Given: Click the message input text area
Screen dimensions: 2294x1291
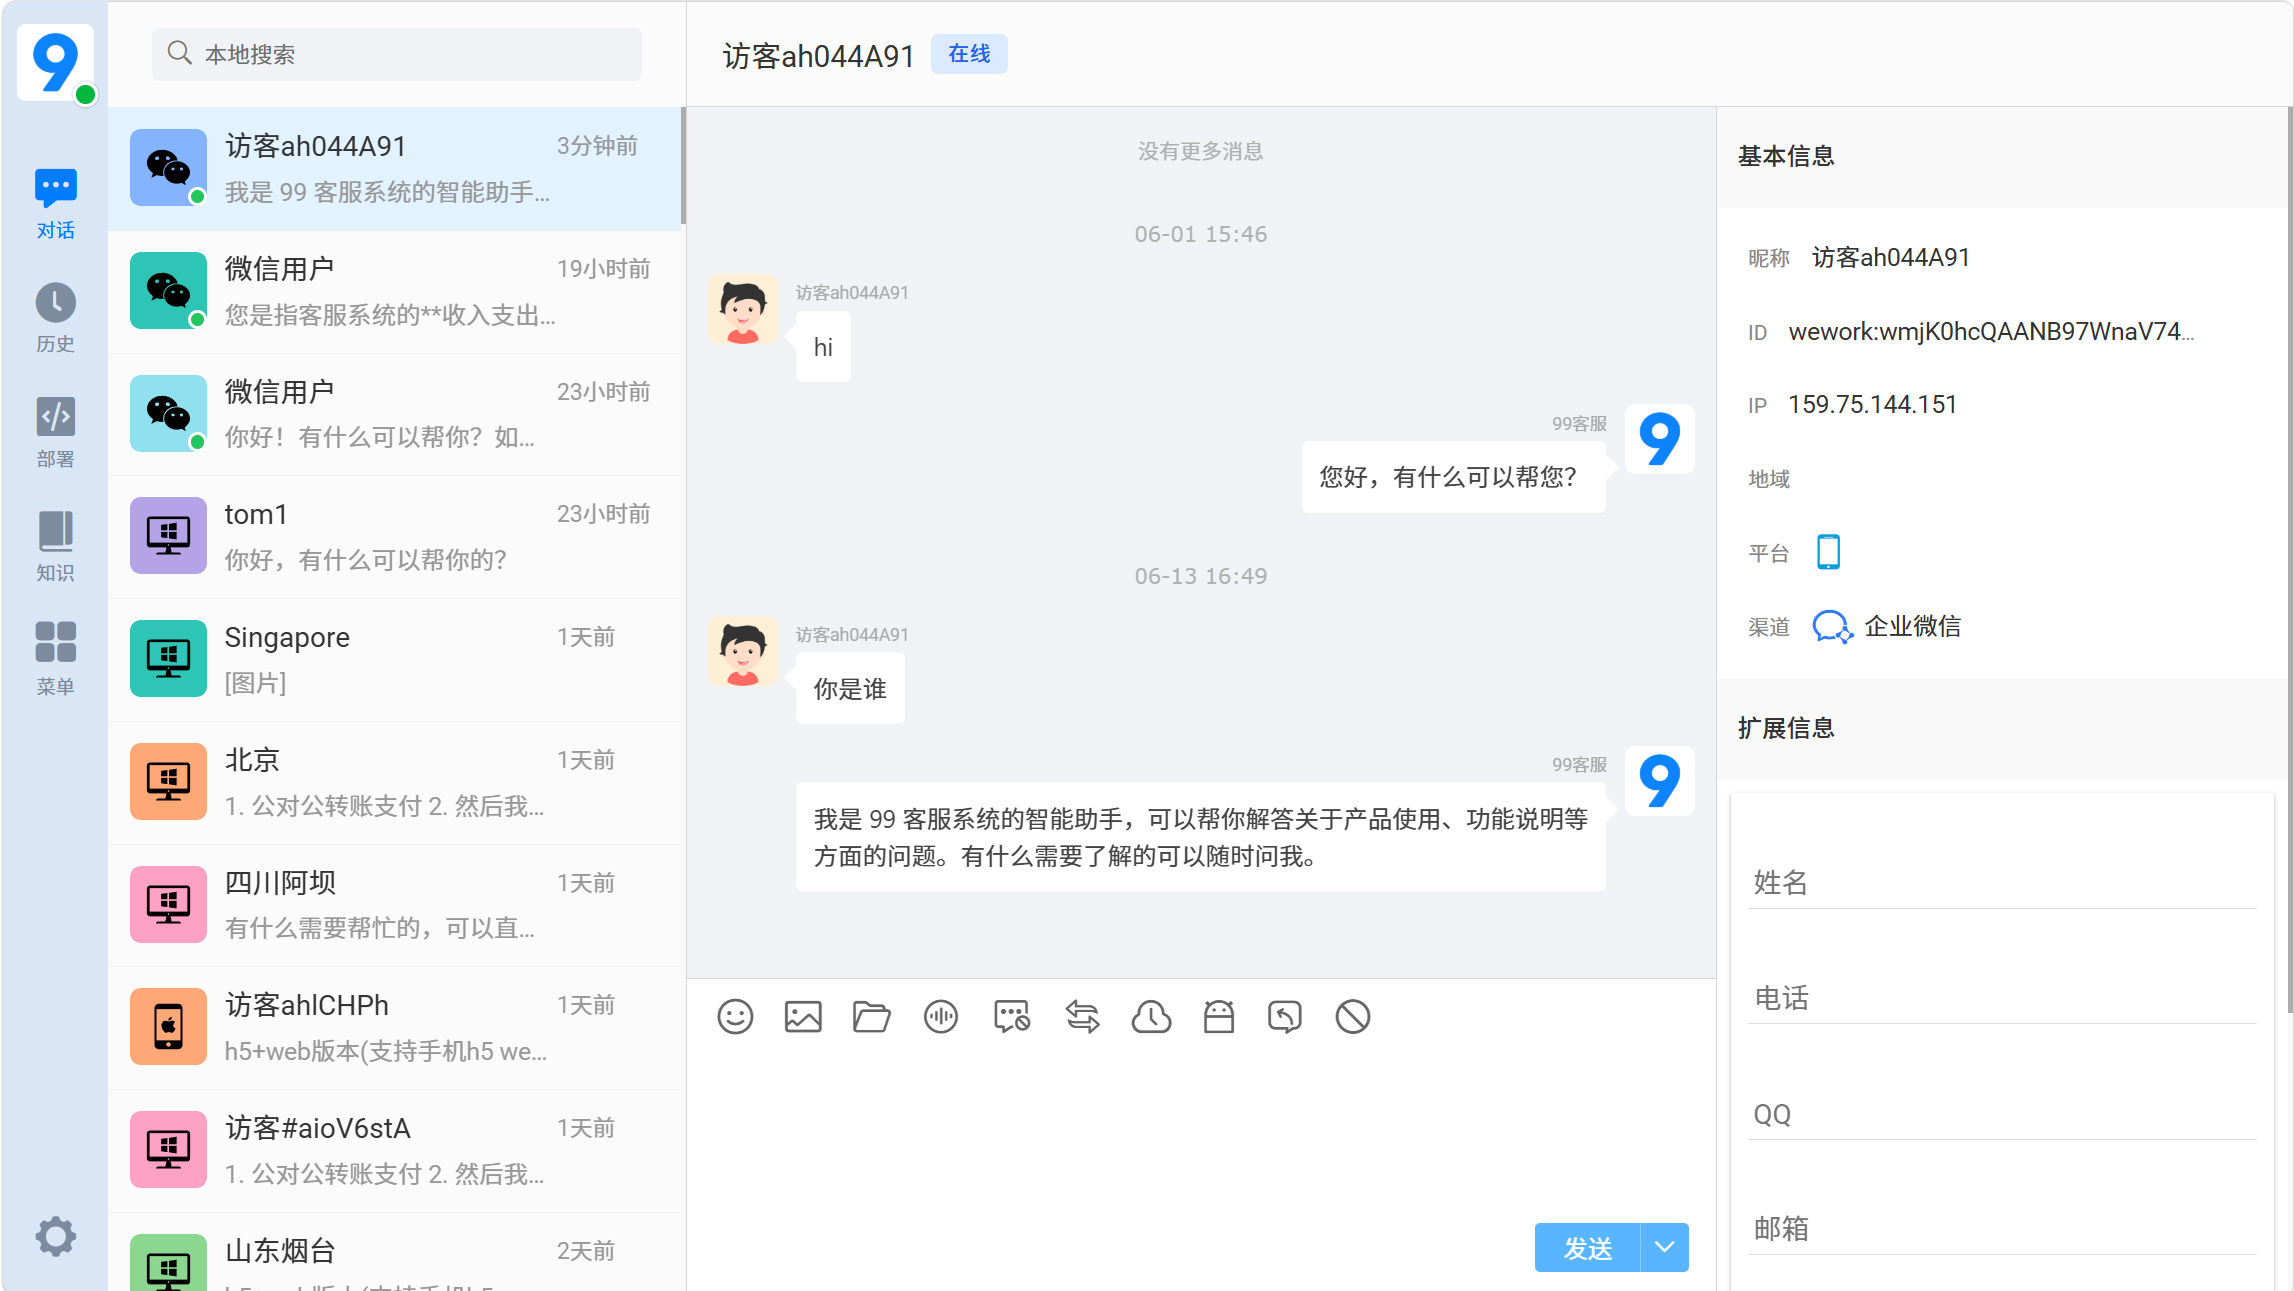Looking at the screenshot, I should click(1201, 1130).
